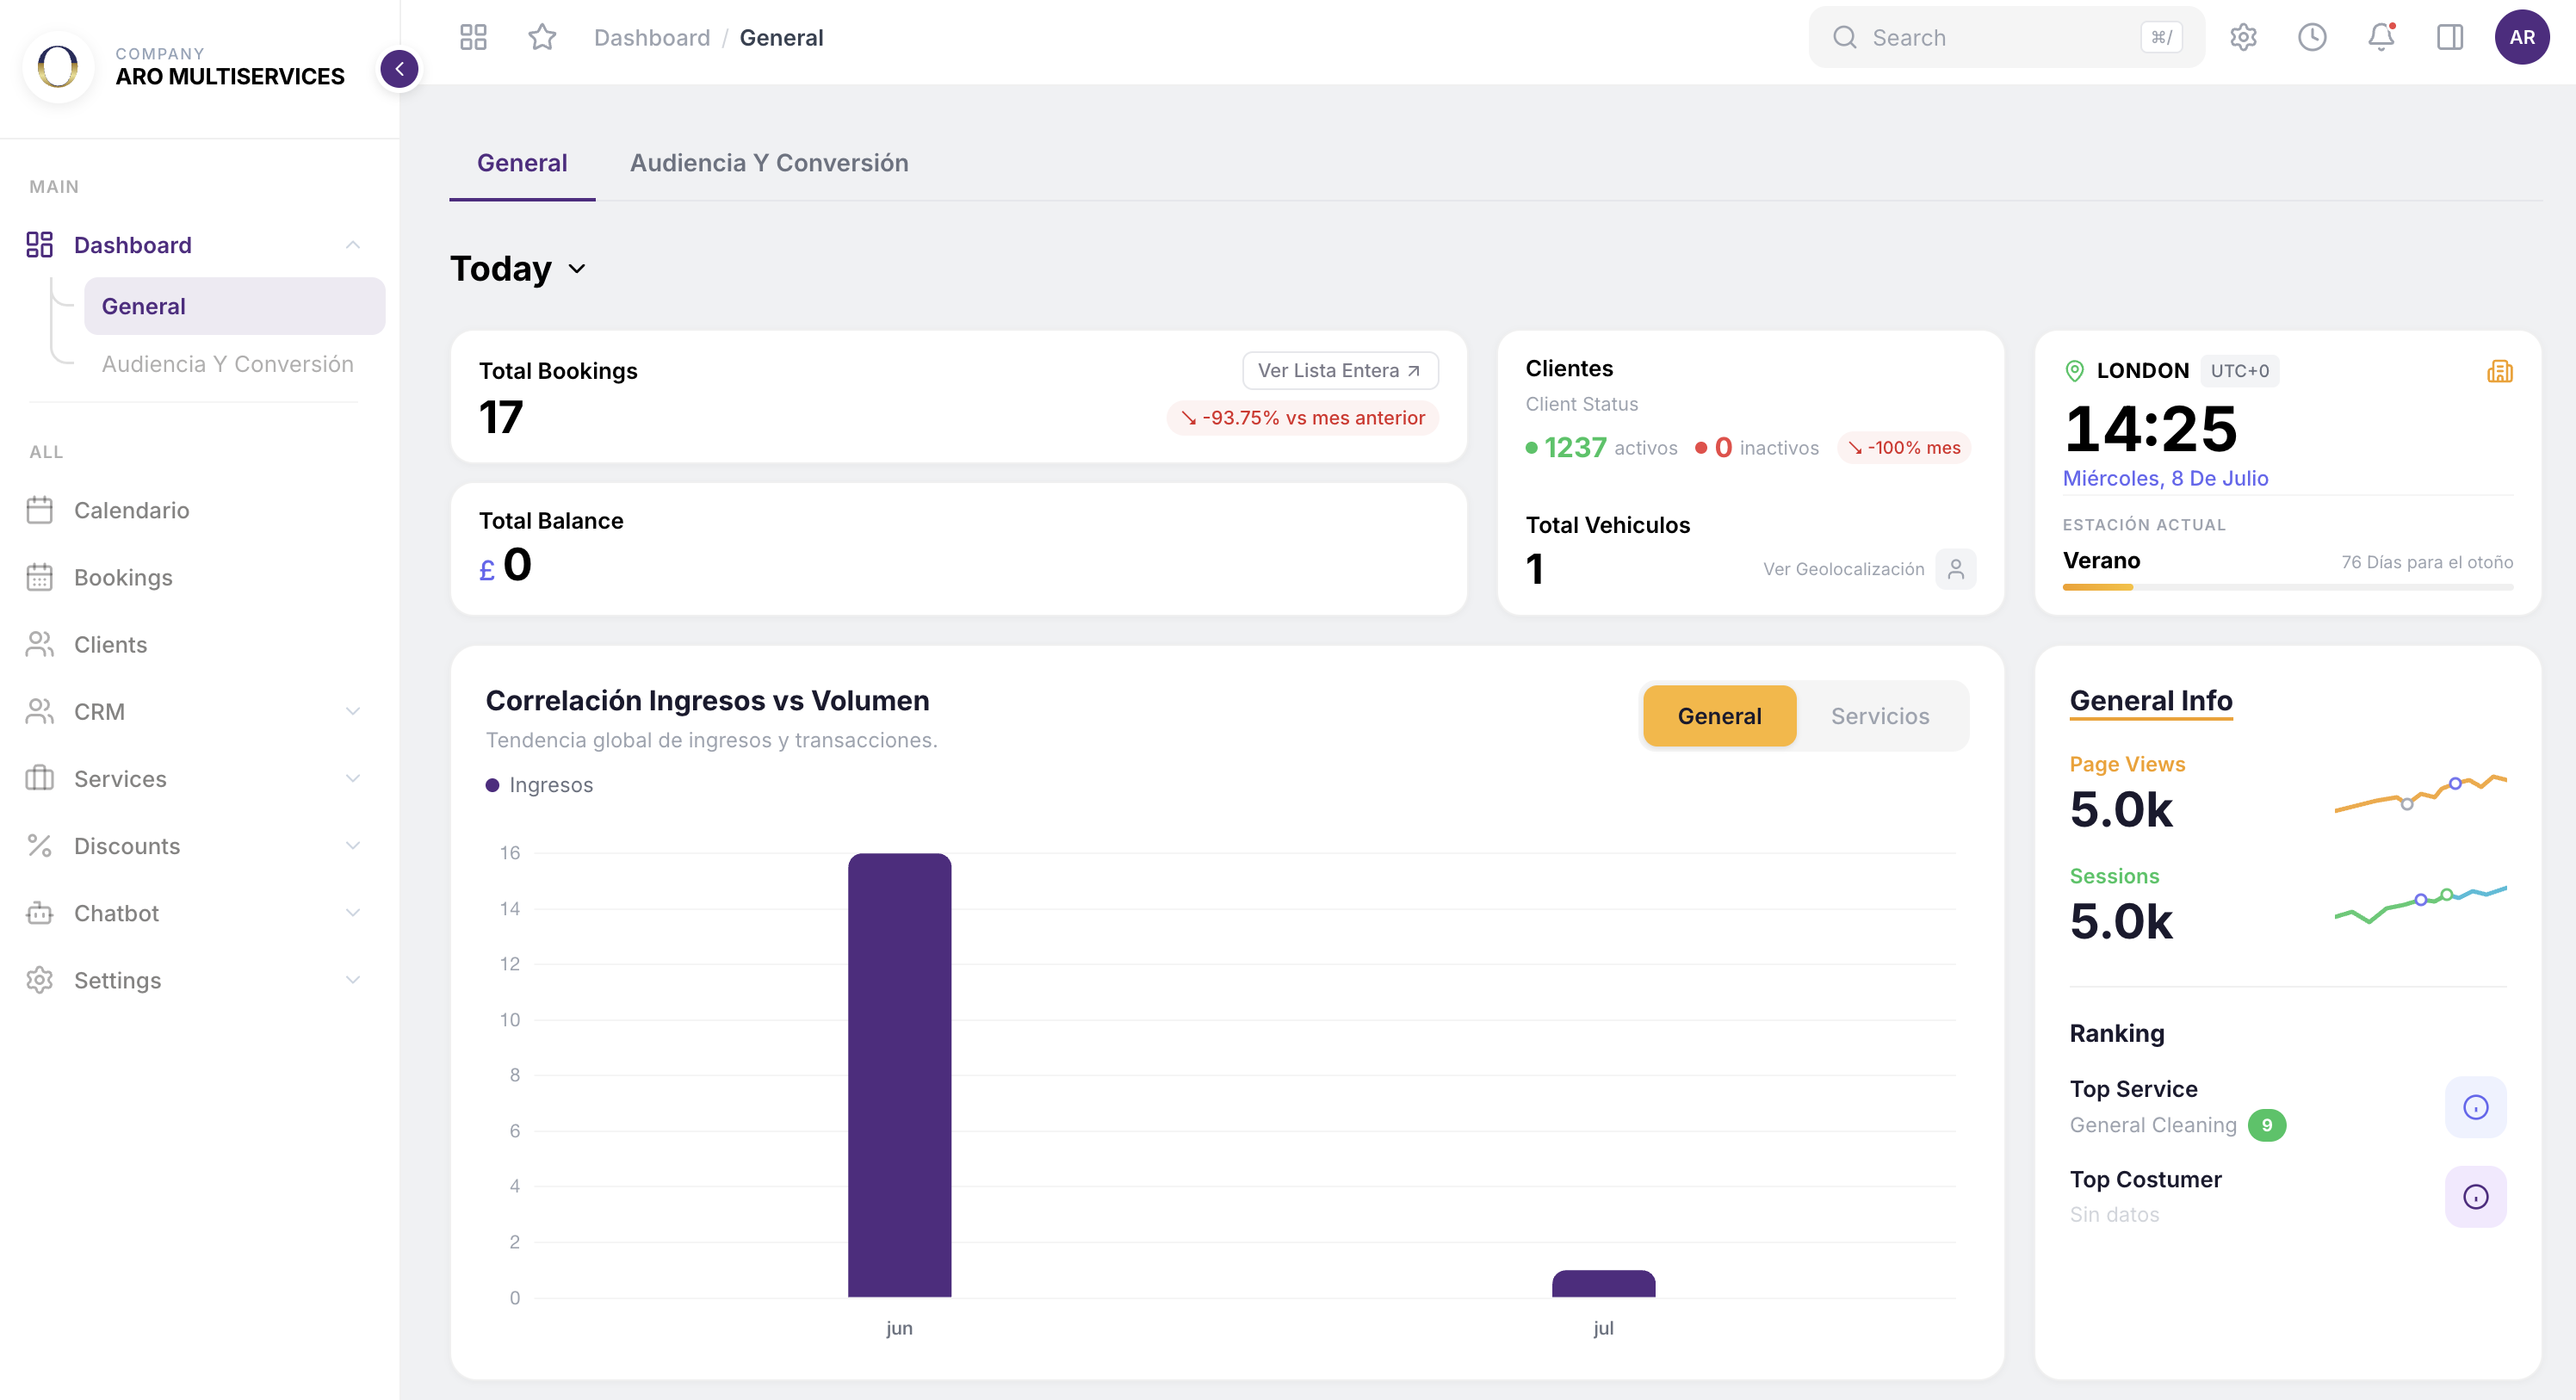Image resolution: width=2576 pixels, height=1400 pixels.
Task: Expand the CRM submenu chevron
Action: pos(353,711)
